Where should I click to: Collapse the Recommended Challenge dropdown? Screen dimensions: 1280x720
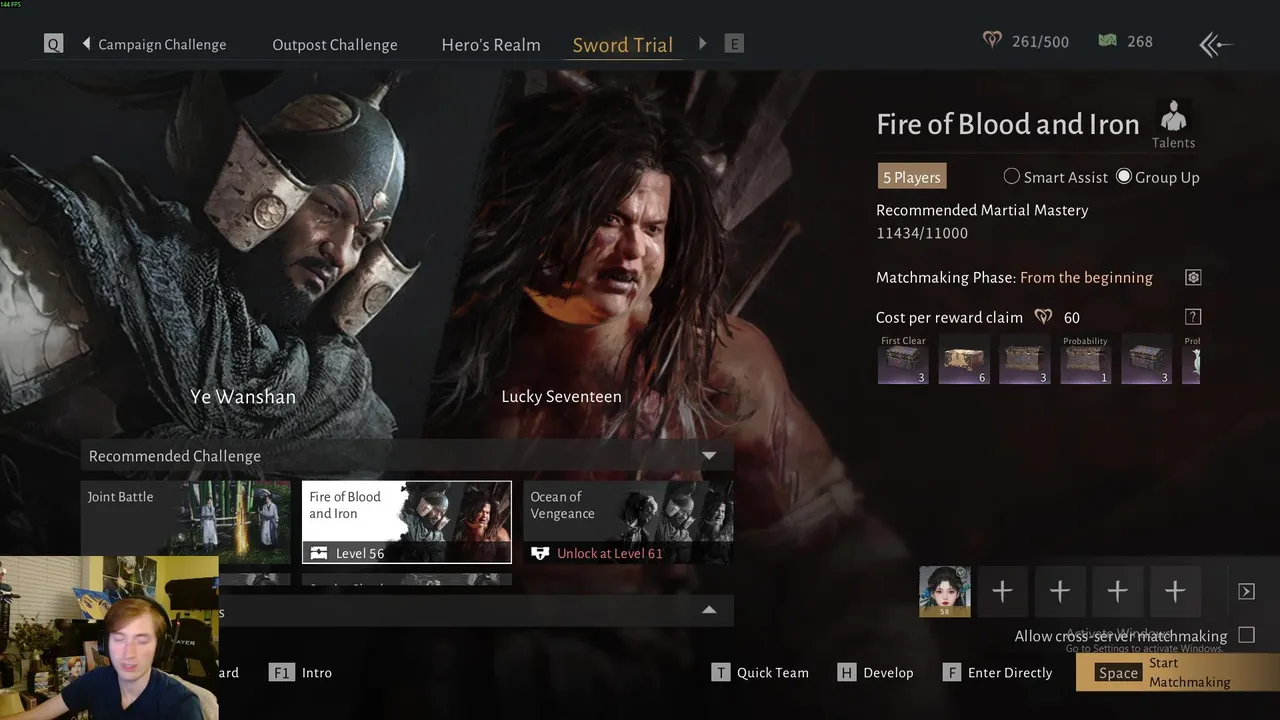coord(709,456)
